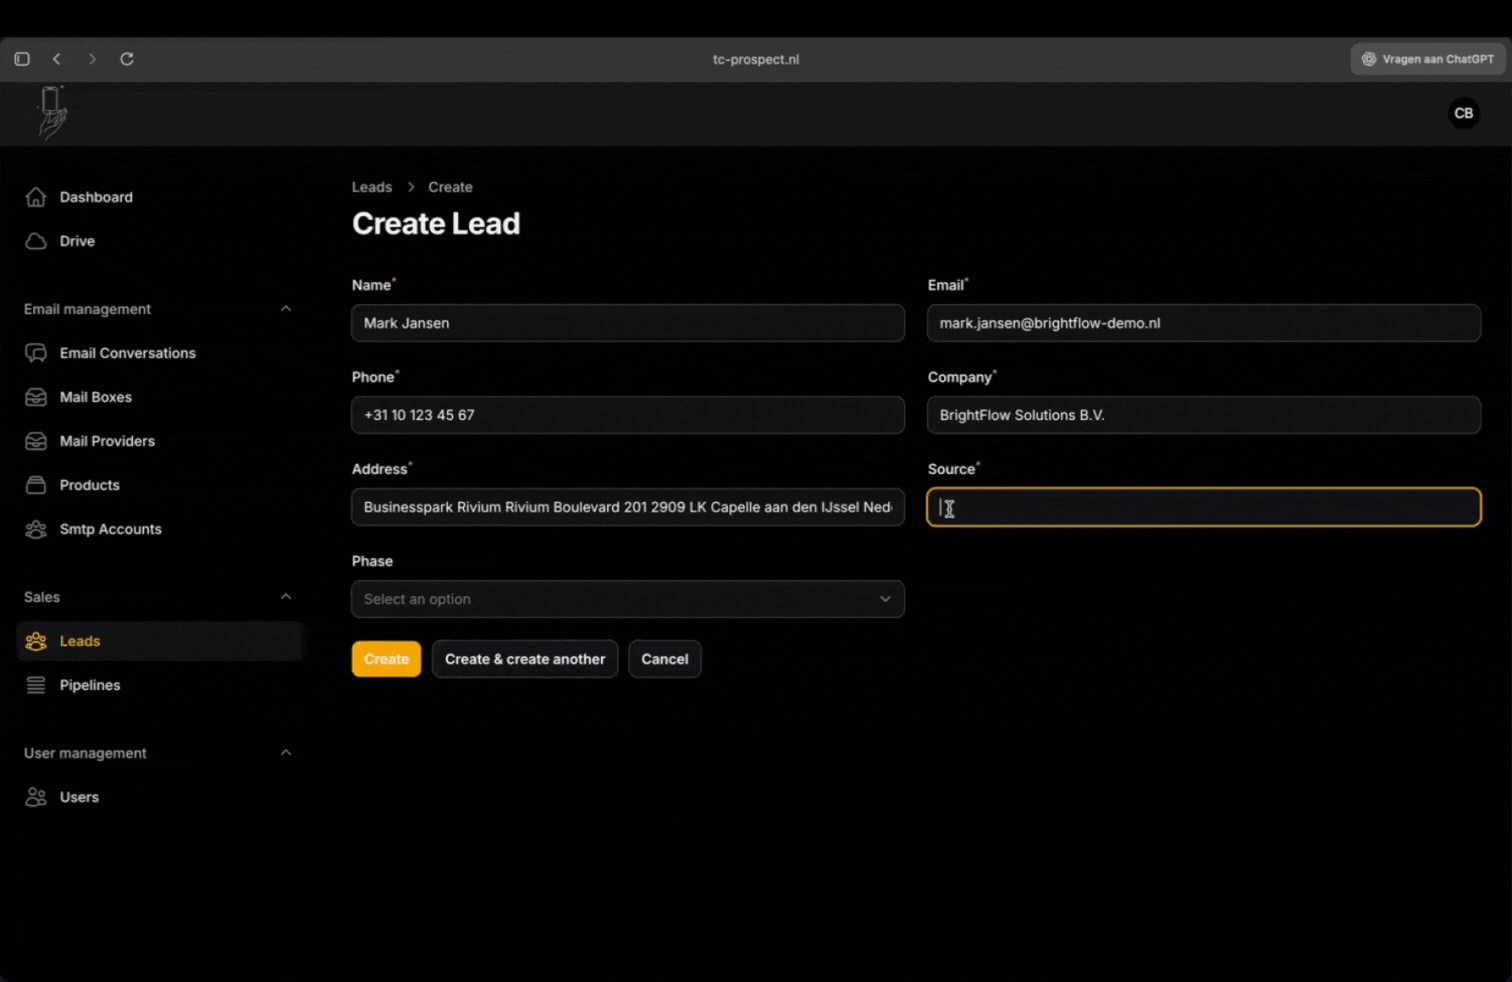The image size is (1512, 982).
Task: Select the Smtp Accounts icon
Action: (x=36, y=529)
